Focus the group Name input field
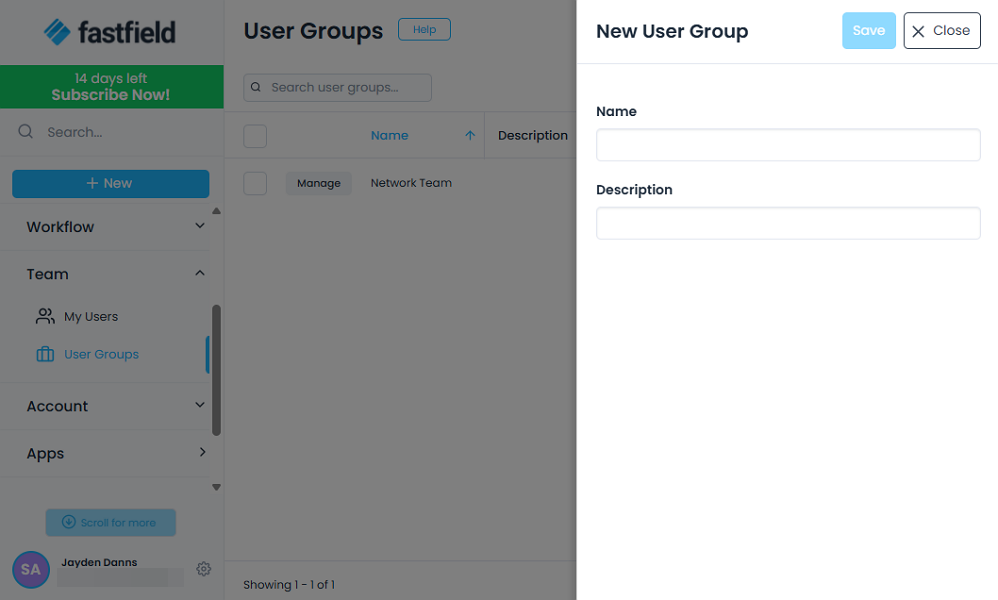 788,145
